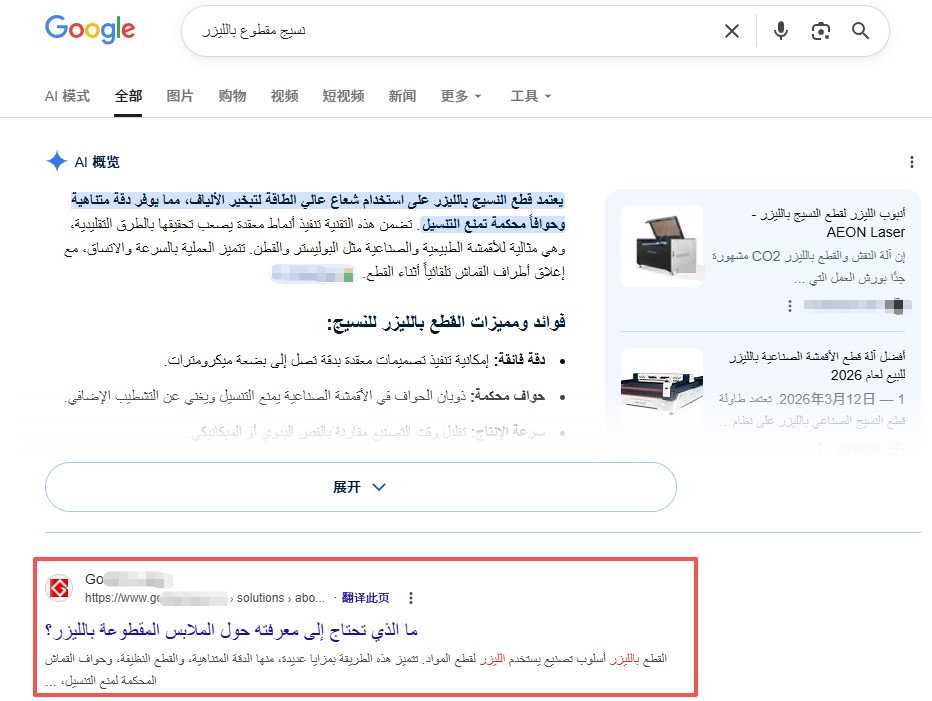Open three-dot menu beside search result URL
This screenshot has width=932, height=701.
coord(411,598)
